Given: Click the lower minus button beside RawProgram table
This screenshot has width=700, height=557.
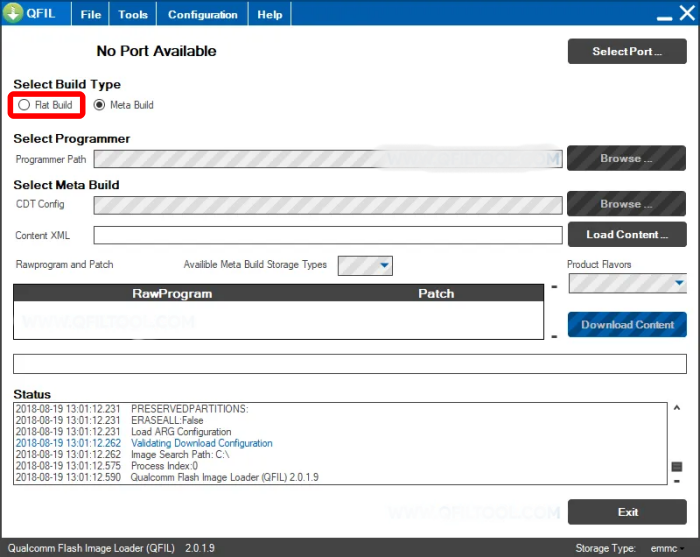Looking at the screenshot, I should 554,337.
